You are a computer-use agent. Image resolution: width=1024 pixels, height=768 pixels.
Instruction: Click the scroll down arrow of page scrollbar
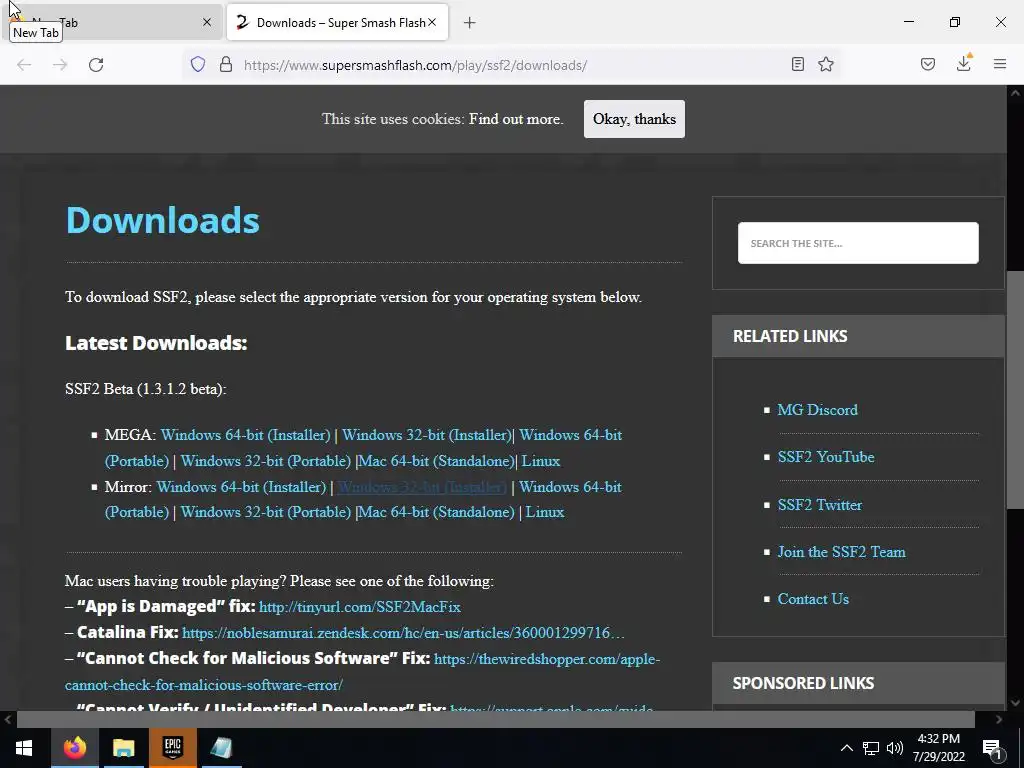point(1015,703)
